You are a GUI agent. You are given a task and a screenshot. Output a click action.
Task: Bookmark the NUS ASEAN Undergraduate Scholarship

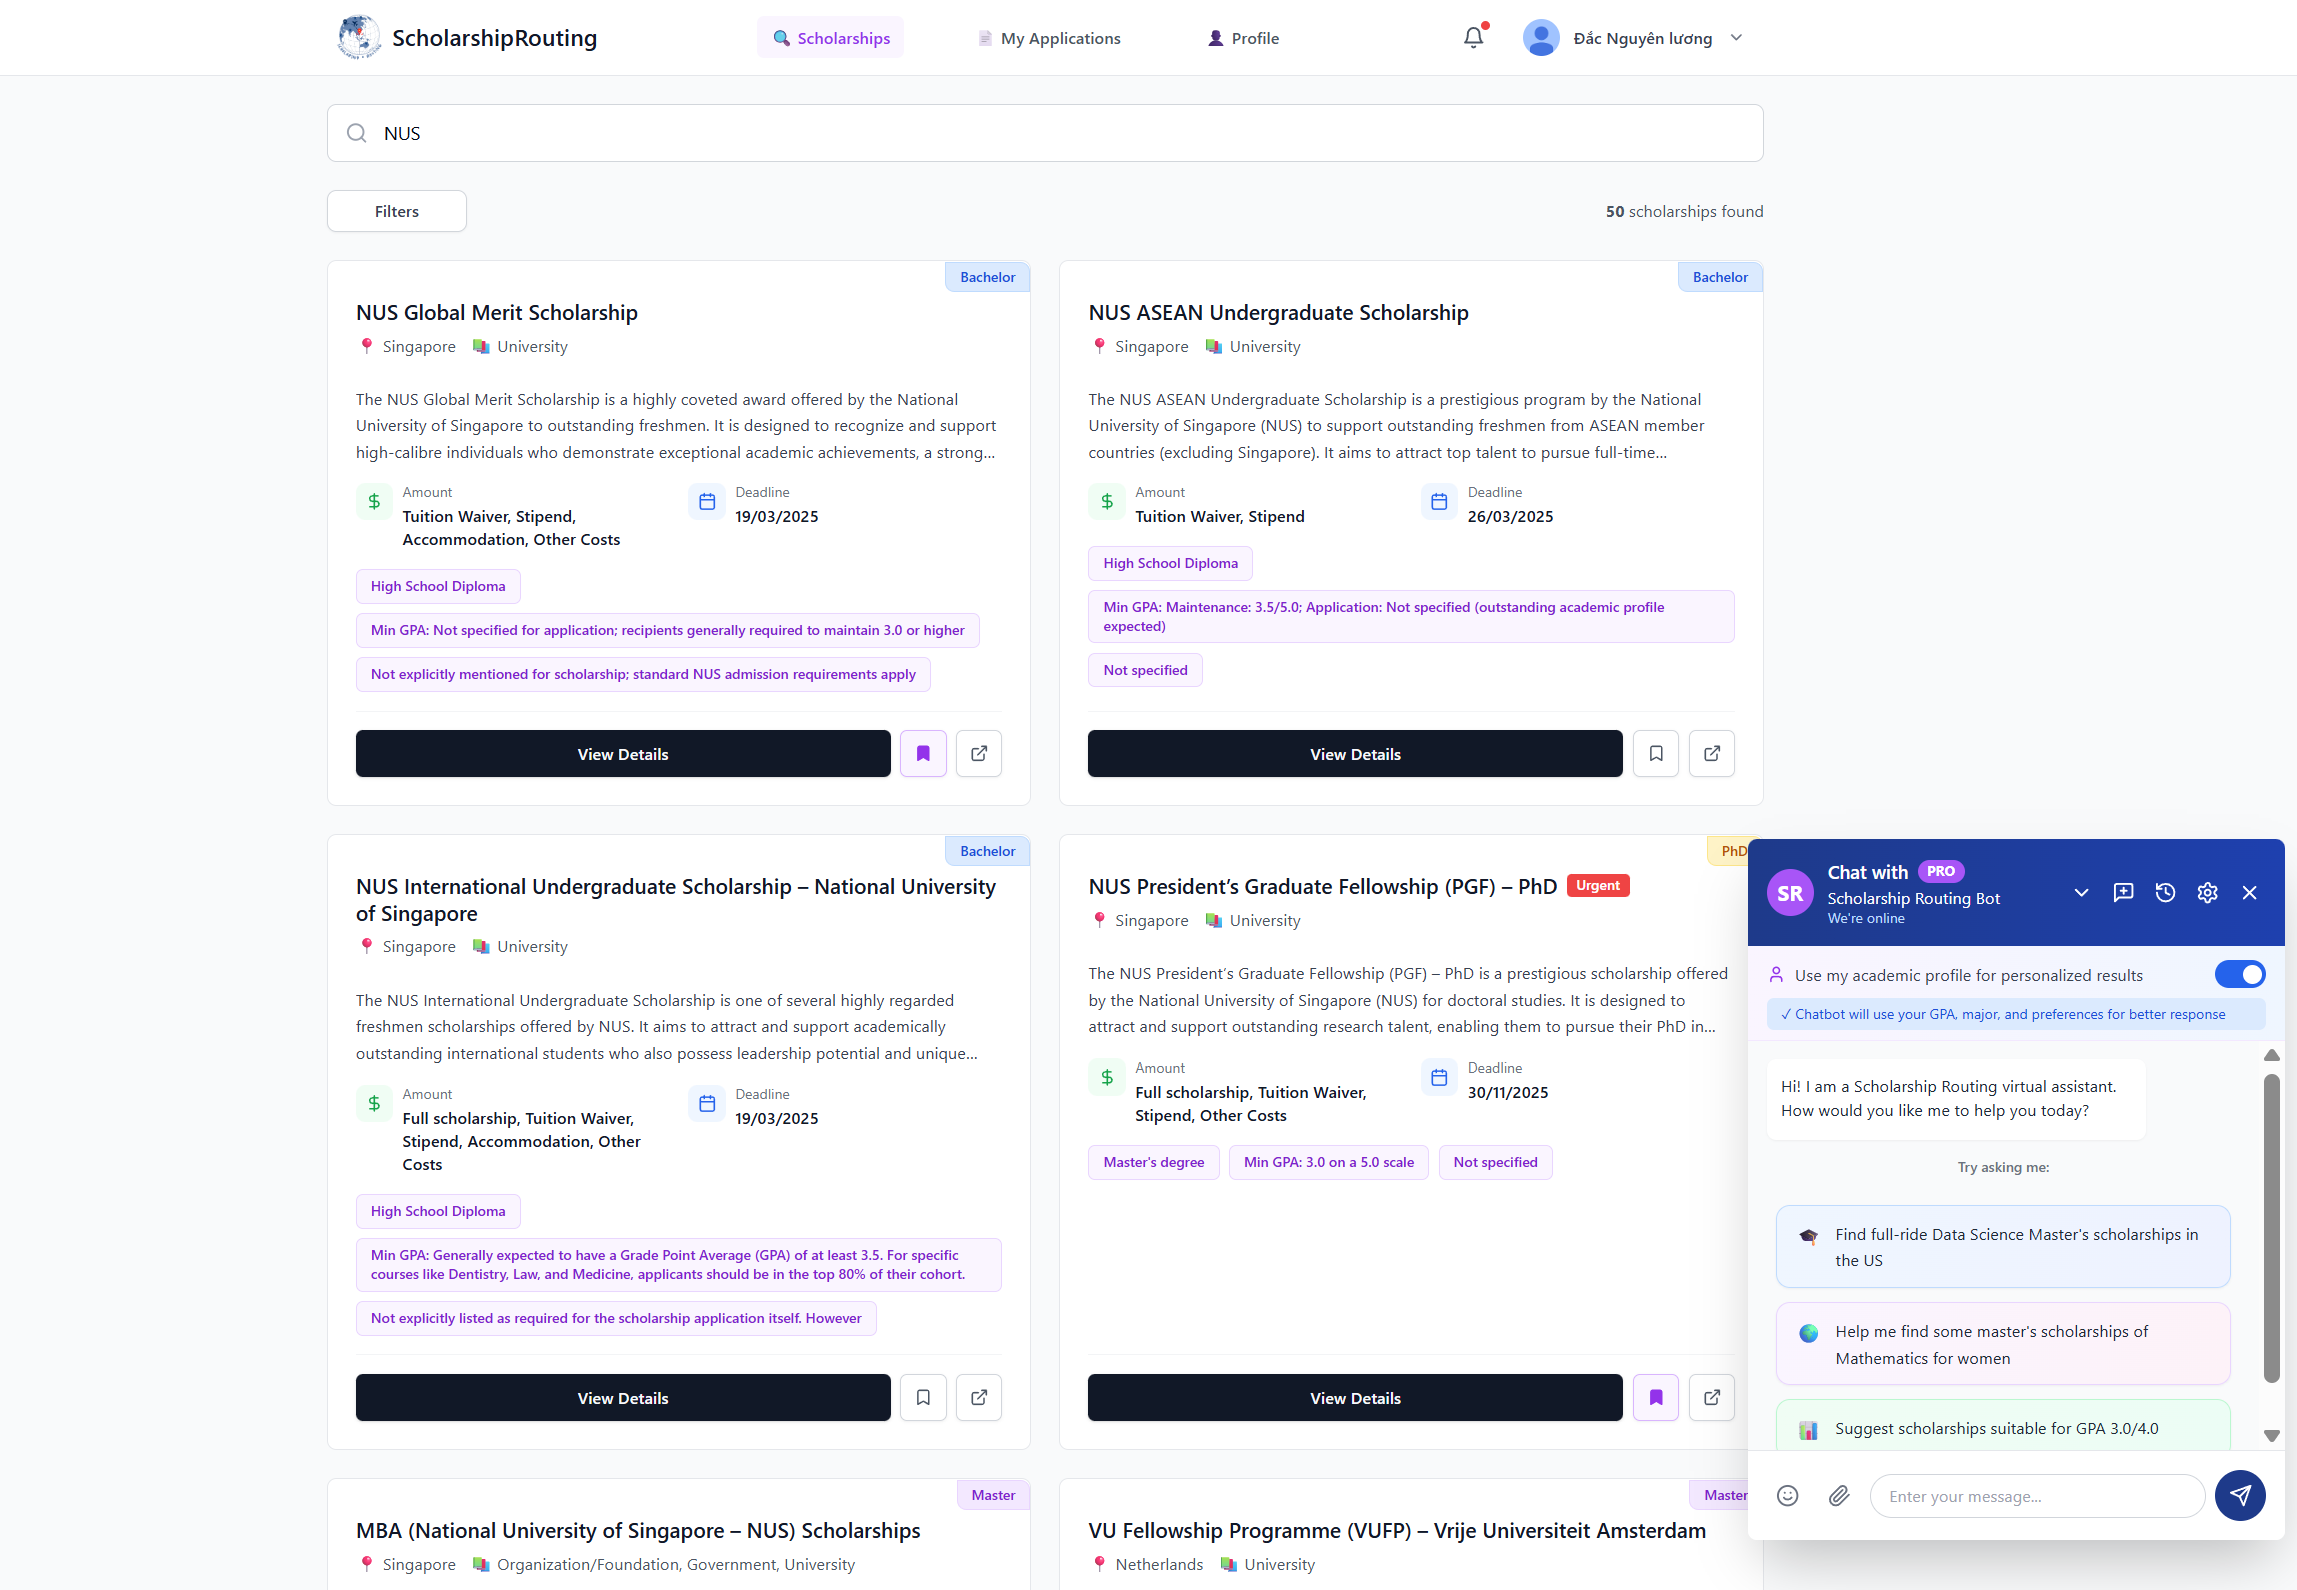[1656, 754]
